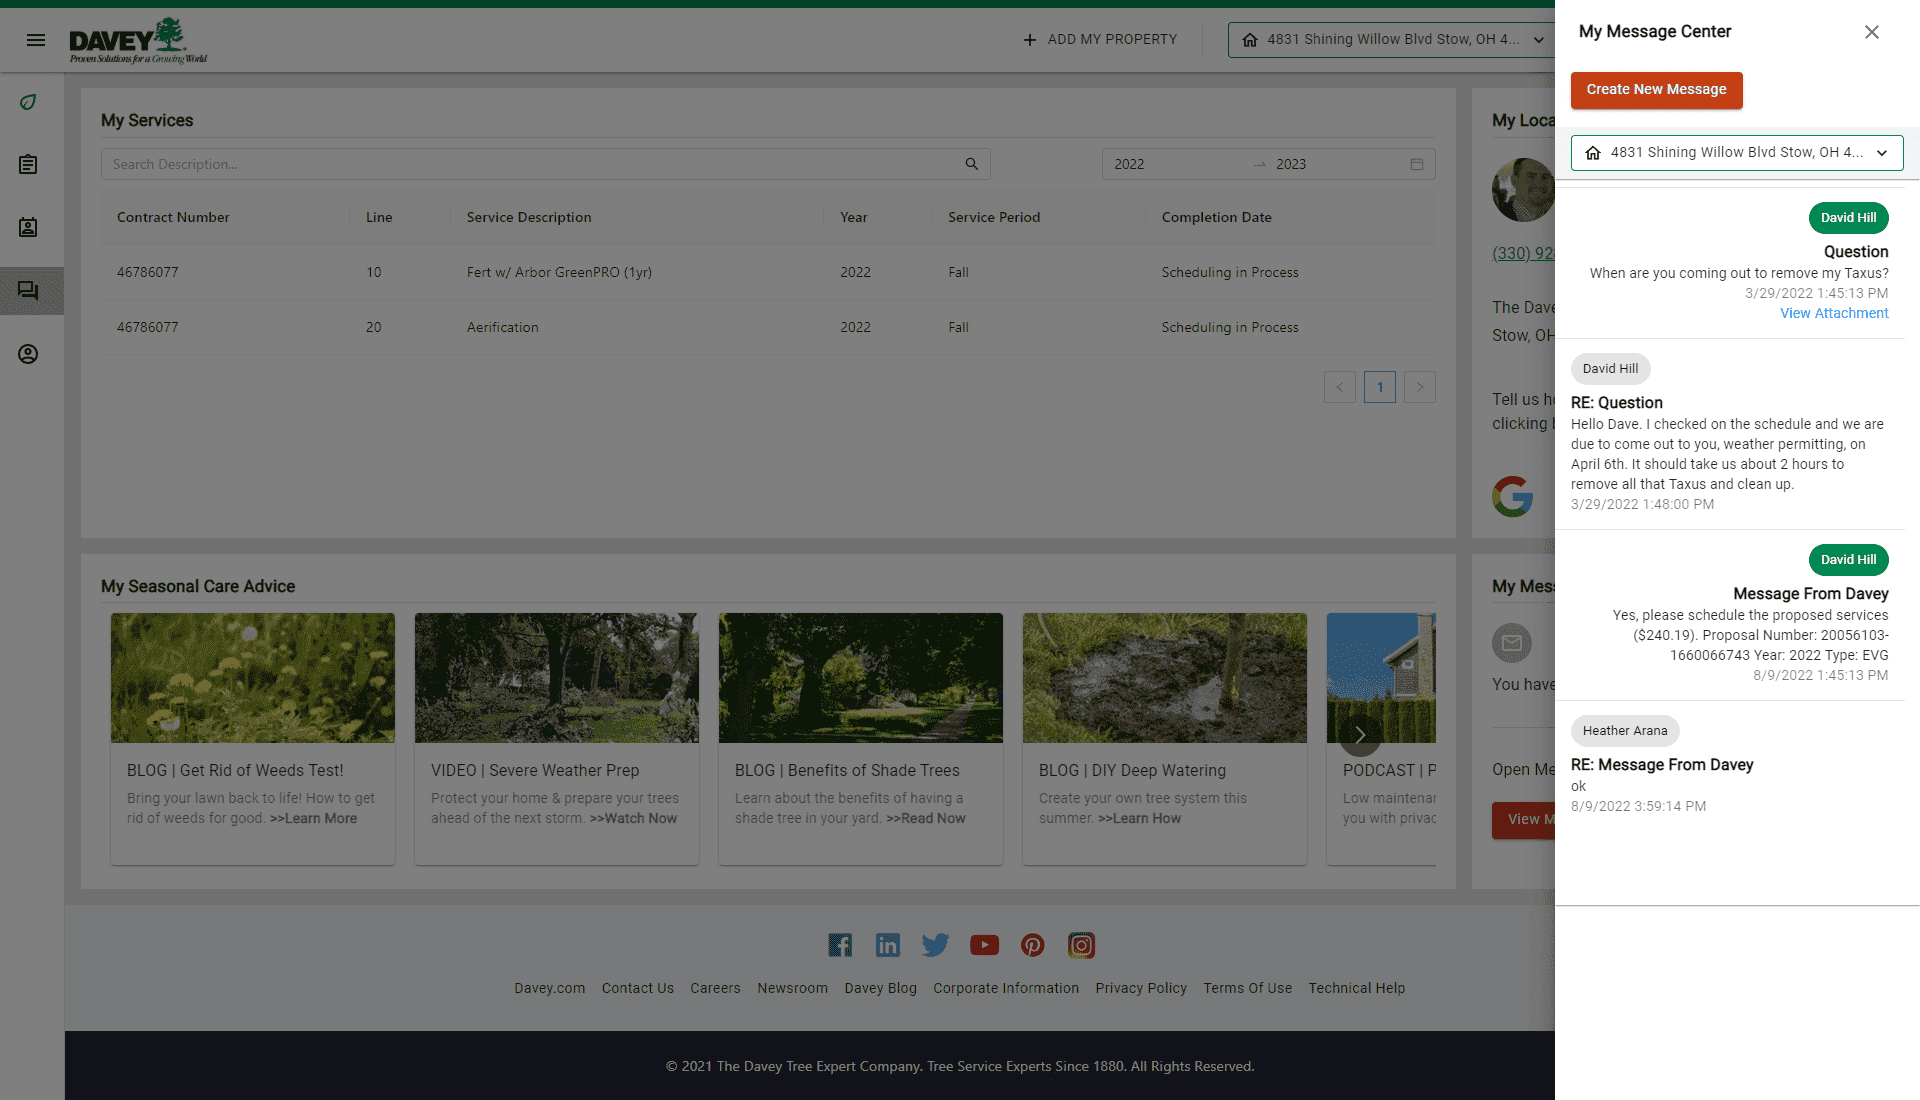The image size is (1920, 1100).
Task: Select Corporate Information in the footer
Action: click(x=1005, y=988)
